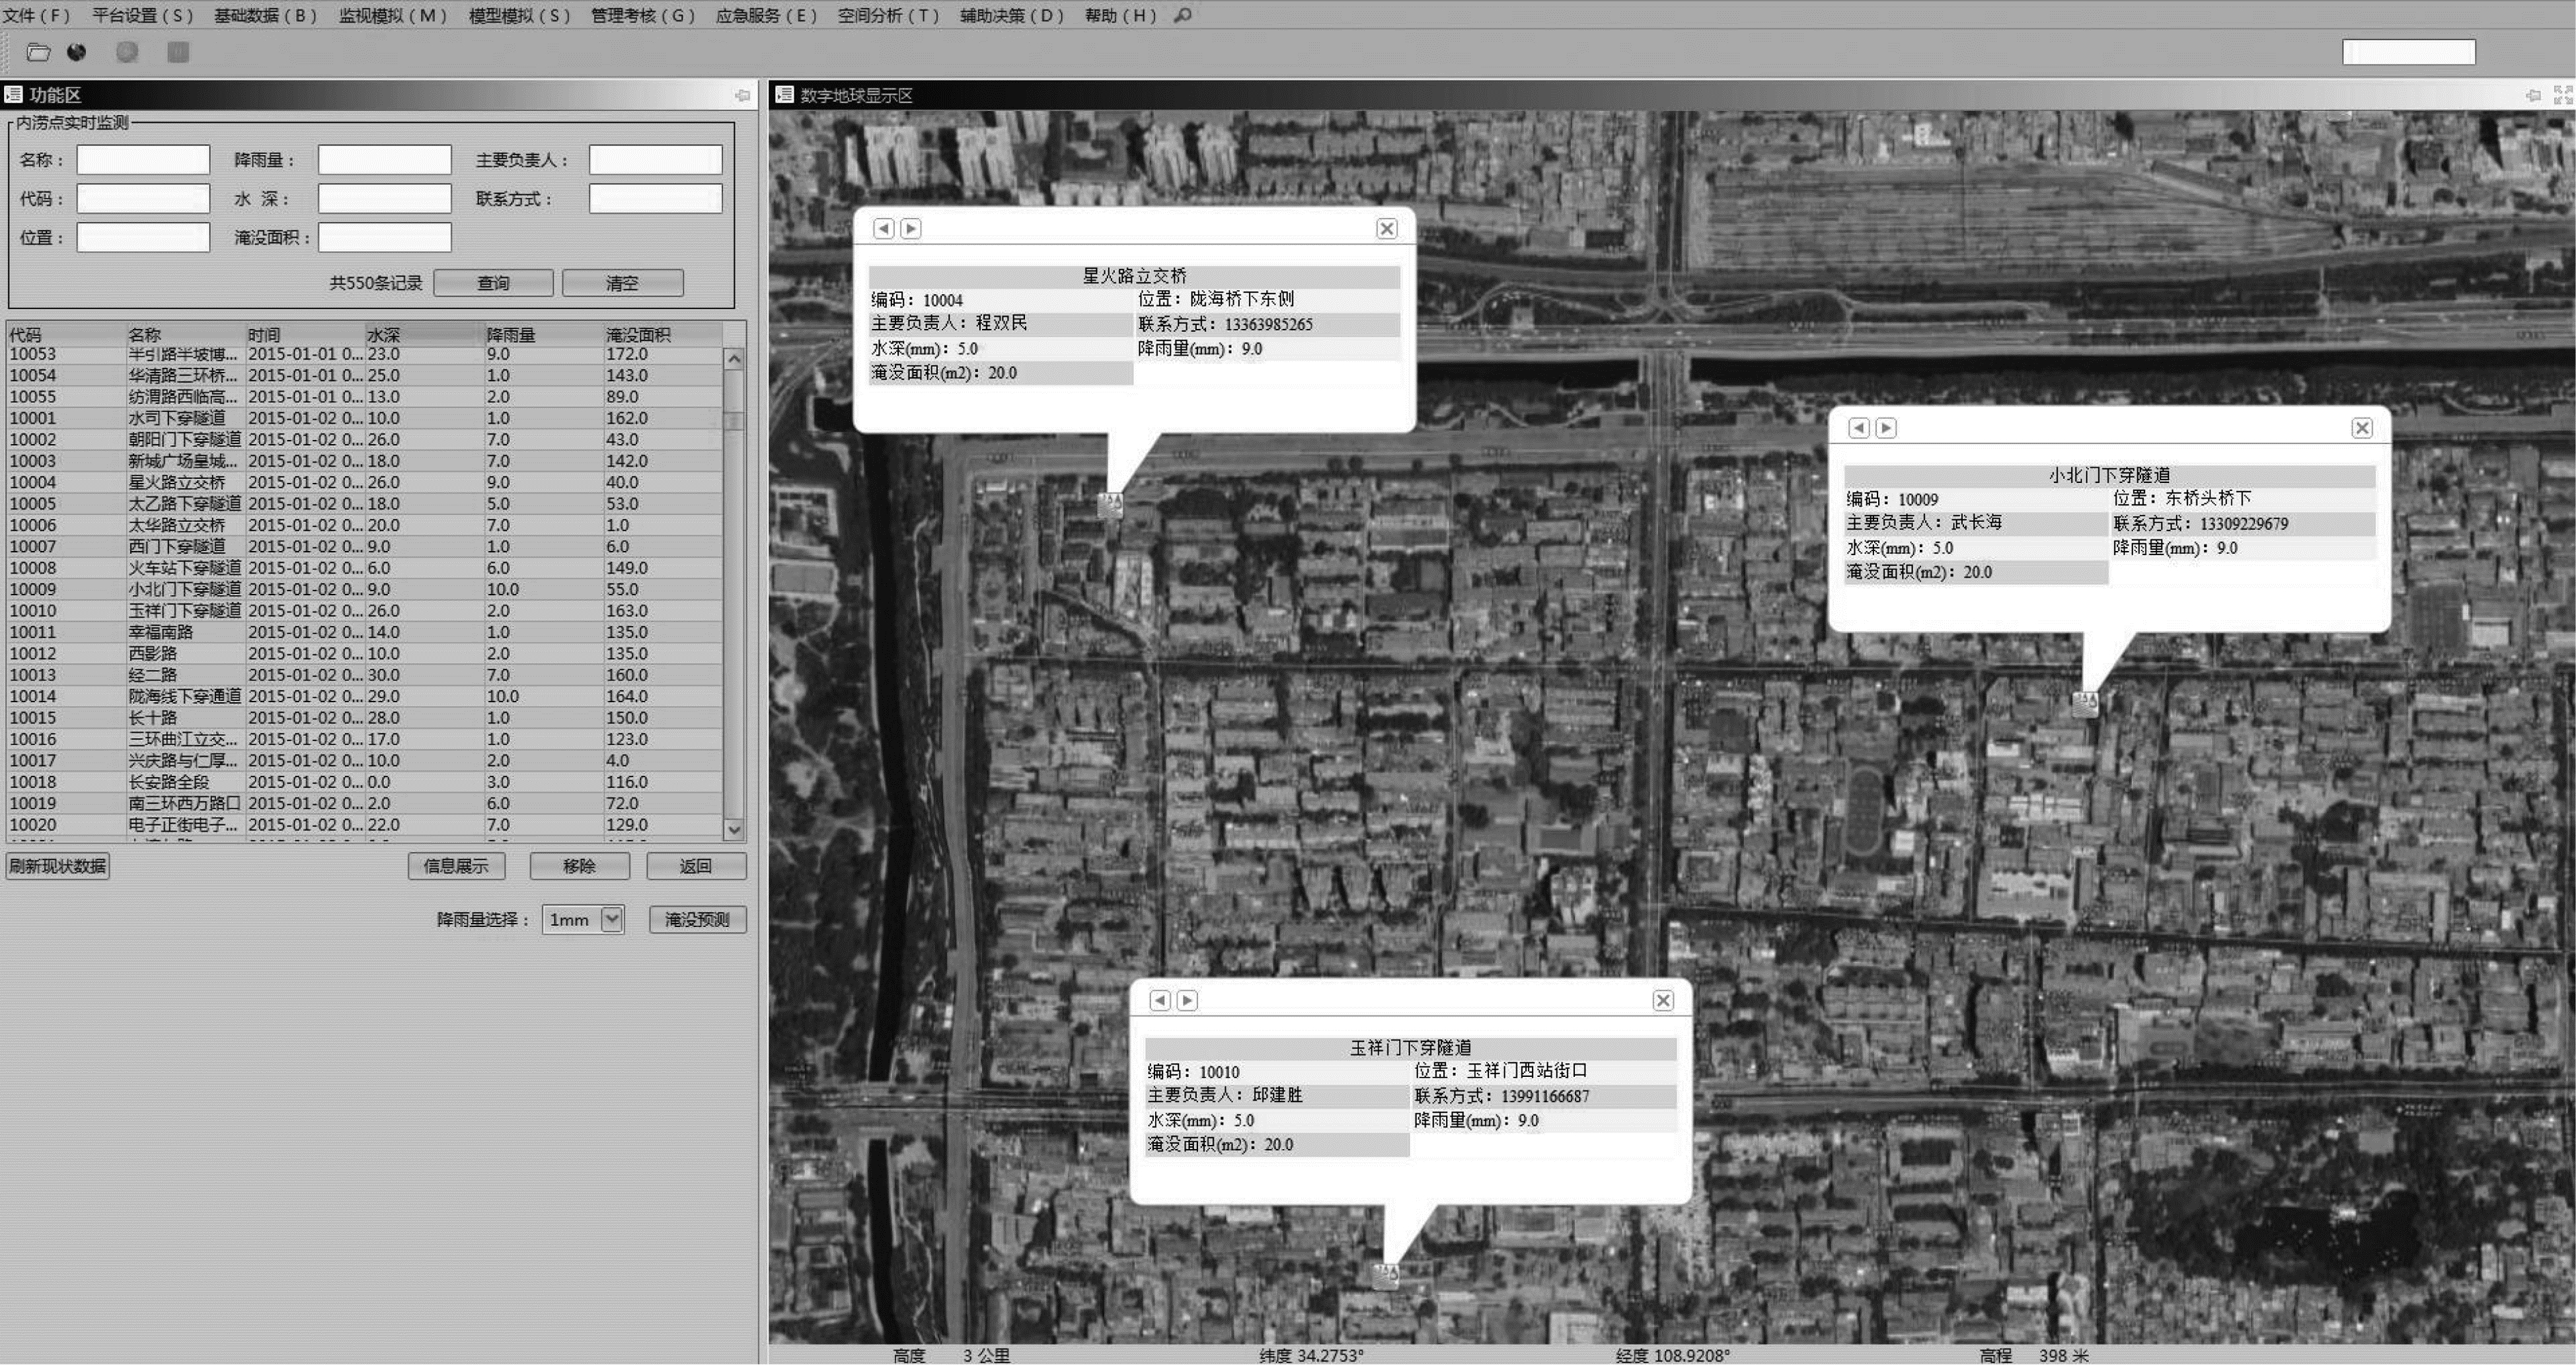Click the fullscreen icon of the 数字地球显示区 panel
2576x1365 pixels.
point(2562,95)
